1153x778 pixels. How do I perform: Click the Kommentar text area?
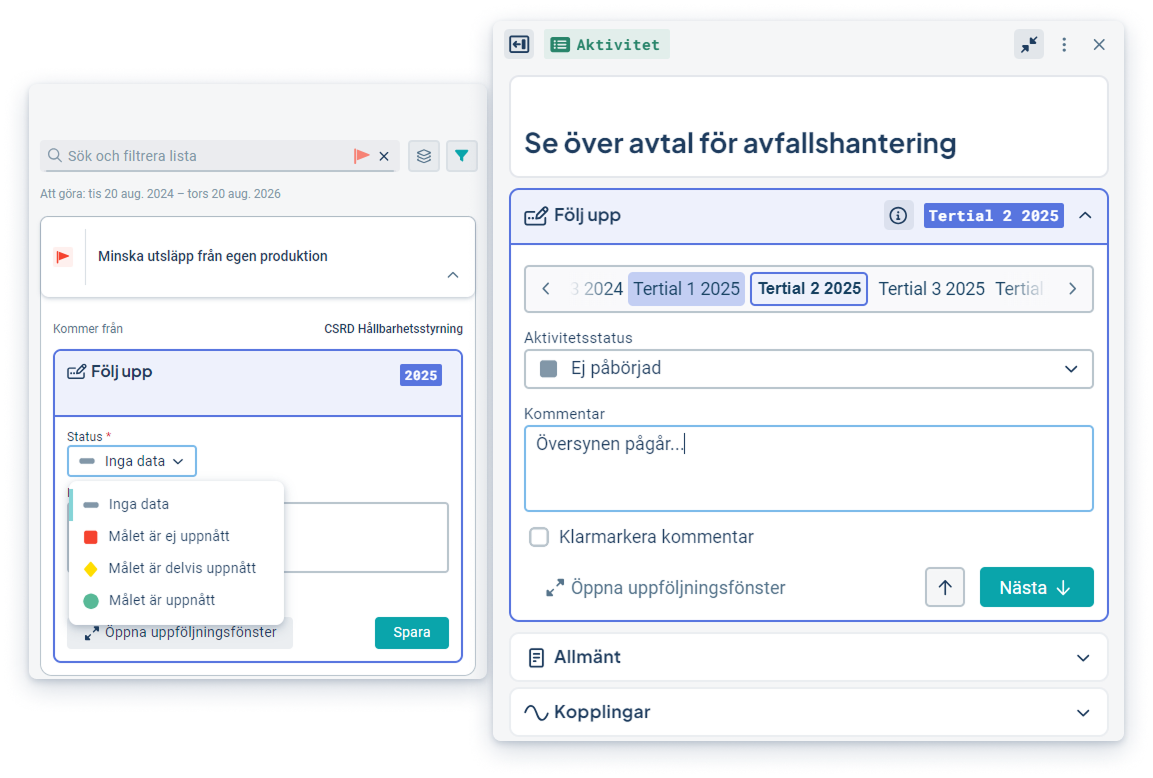point(809,468)
